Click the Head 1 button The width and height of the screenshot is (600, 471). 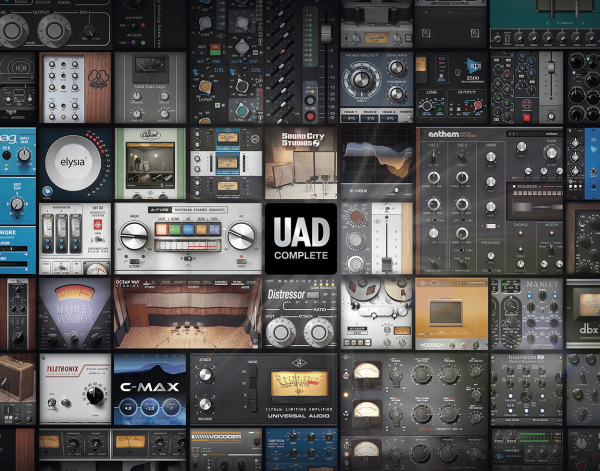pos(351,119)
